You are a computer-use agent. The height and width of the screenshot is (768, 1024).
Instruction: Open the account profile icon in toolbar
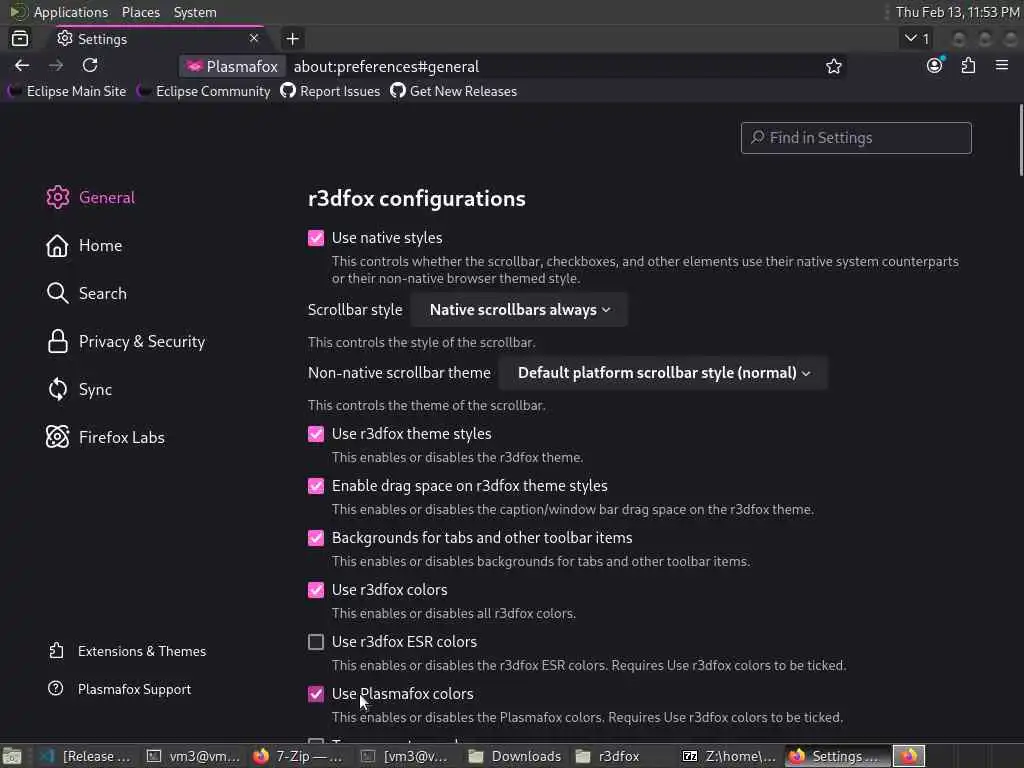coord(935,65)
